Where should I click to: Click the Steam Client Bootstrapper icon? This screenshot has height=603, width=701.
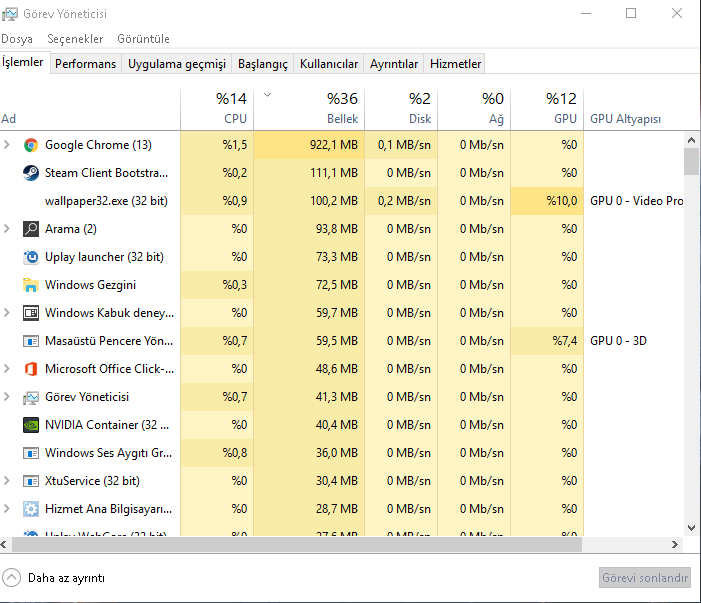click(x=31, y=173)
